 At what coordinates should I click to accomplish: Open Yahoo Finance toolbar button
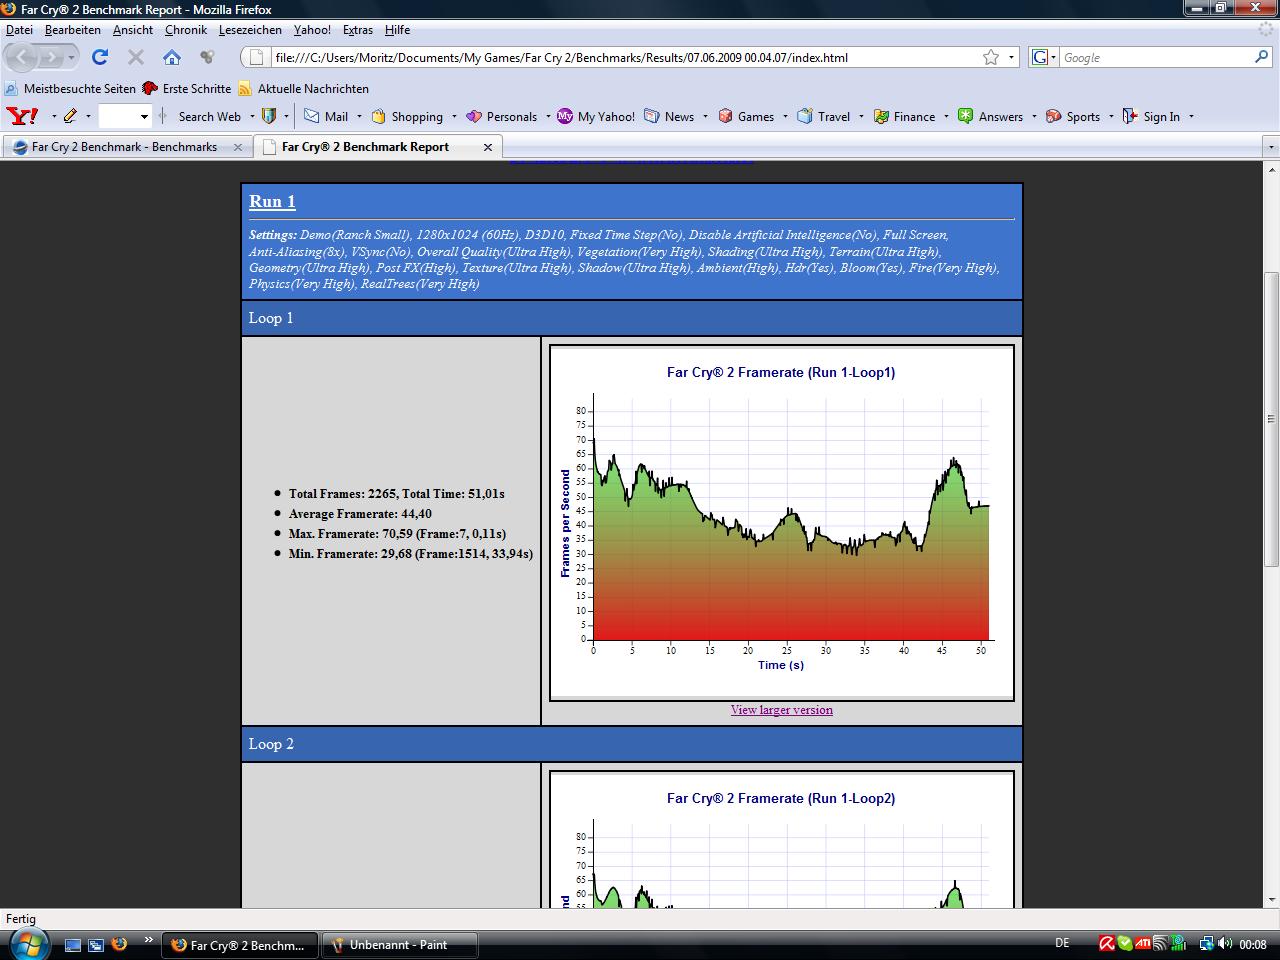point(904,116)
